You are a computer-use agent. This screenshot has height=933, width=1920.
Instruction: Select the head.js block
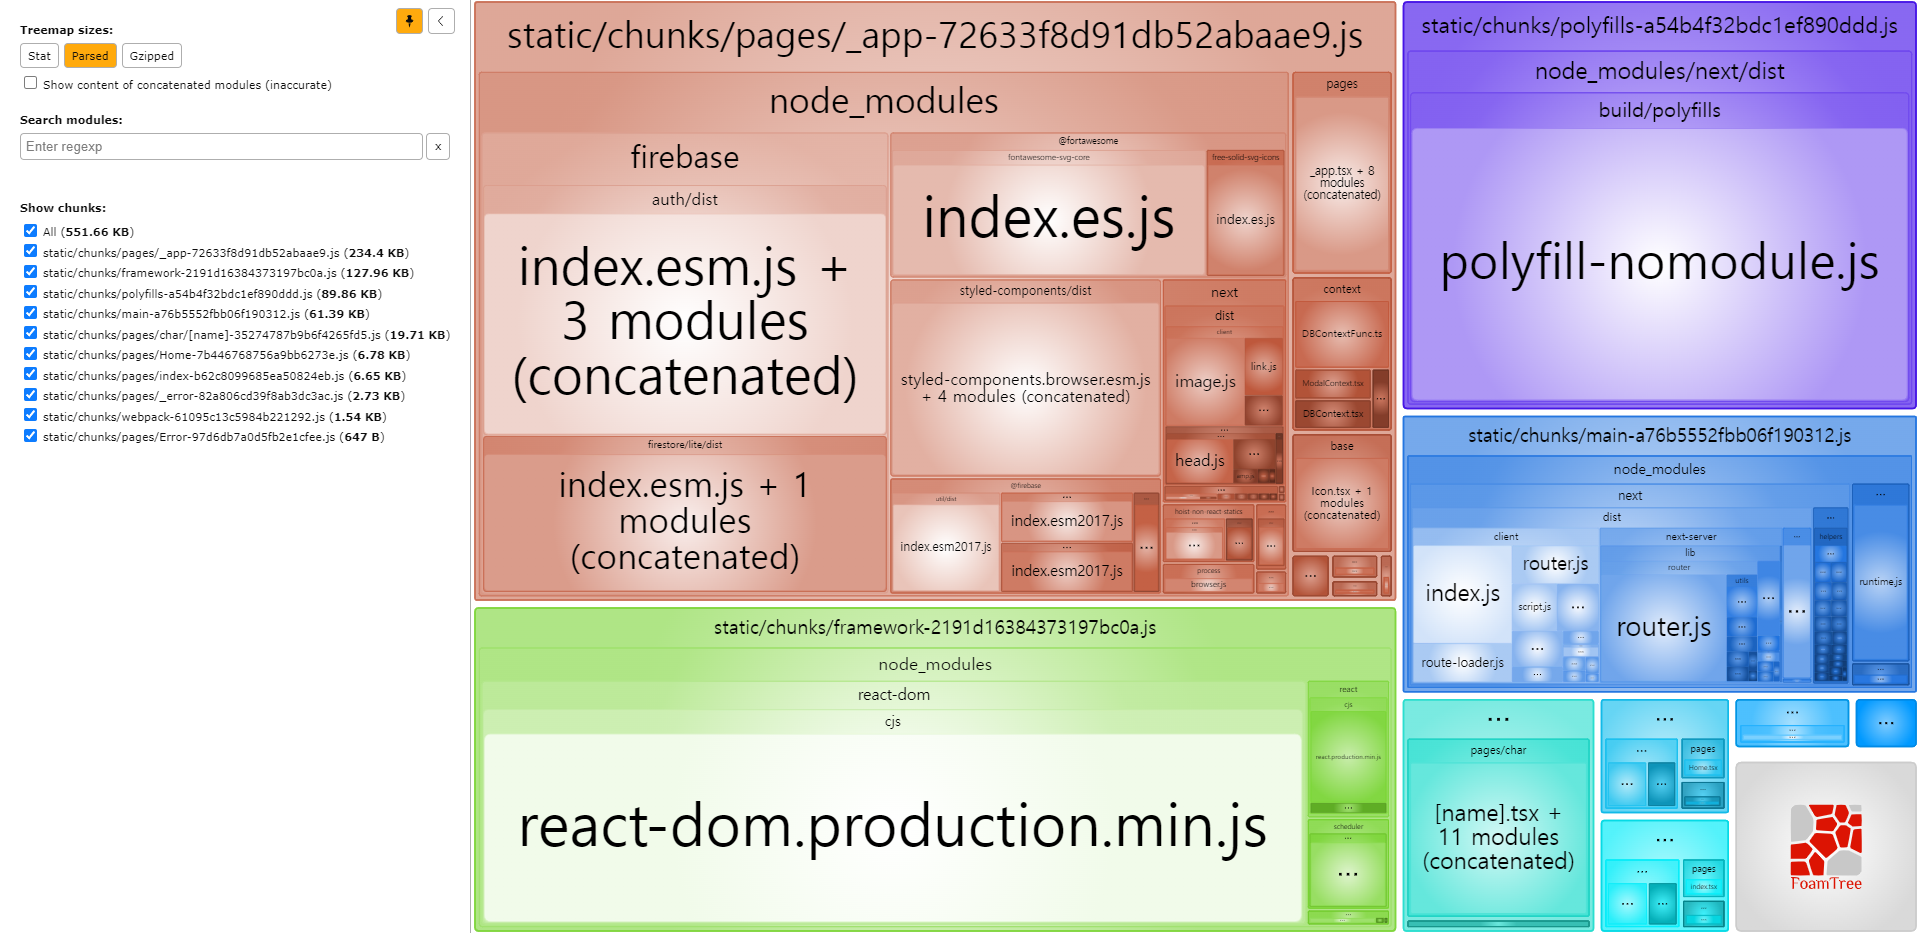coord(1200,461)
